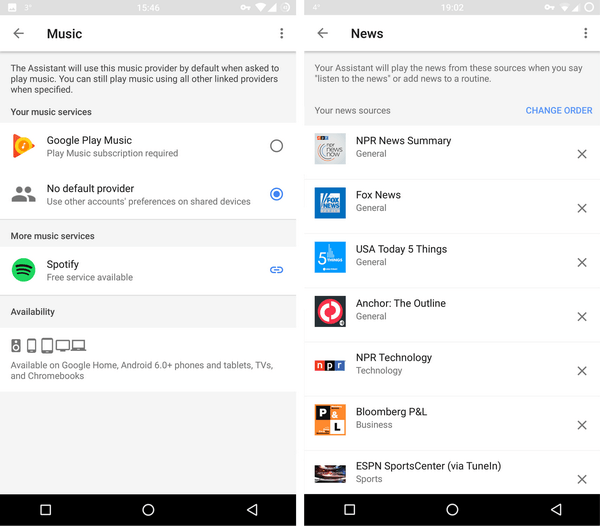Select Google Play Music radio button
Screen dimensions: 600x526
pyautogui.click(x=276, y=146)
